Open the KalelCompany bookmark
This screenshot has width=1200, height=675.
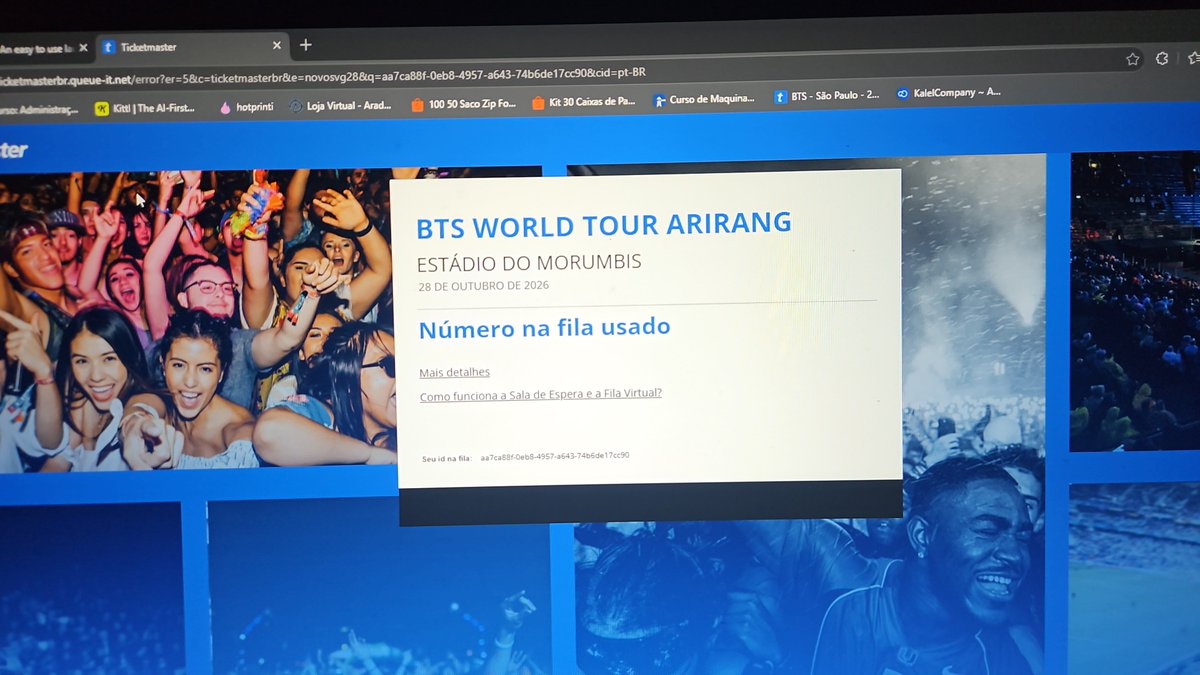[x=948, y=93]
